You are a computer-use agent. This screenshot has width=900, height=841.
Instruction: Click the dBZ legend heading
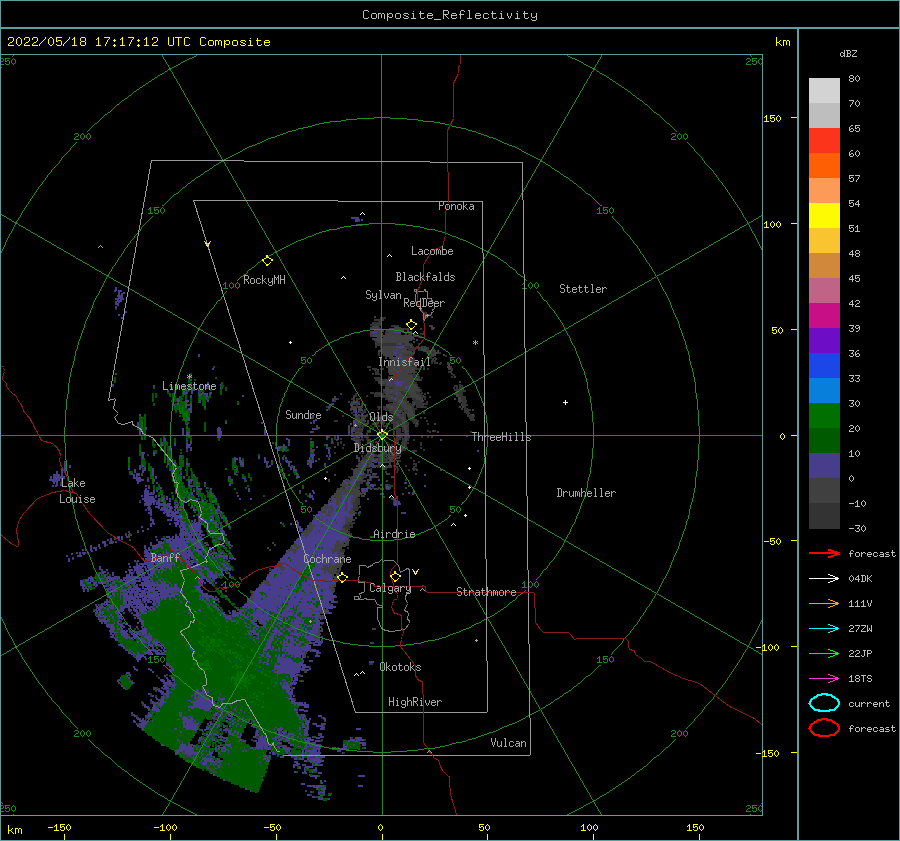tap(848, 53)
